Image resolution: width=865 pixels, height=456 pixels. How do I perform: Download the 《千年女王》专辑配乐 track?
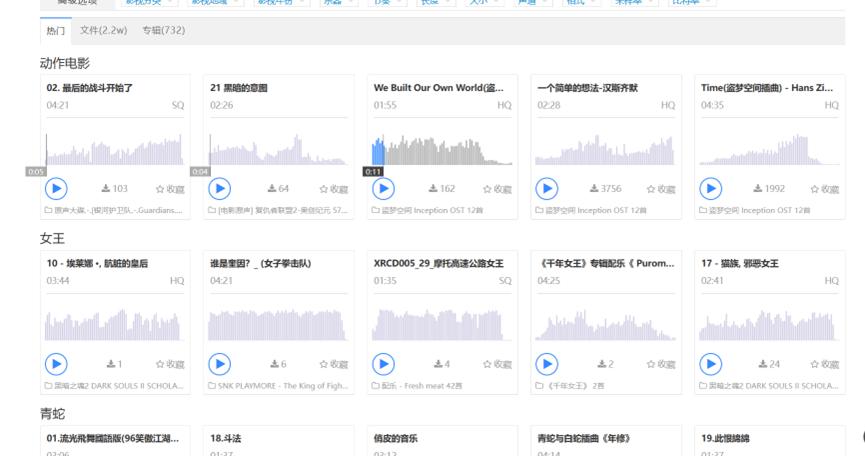(x=605, y=364)
